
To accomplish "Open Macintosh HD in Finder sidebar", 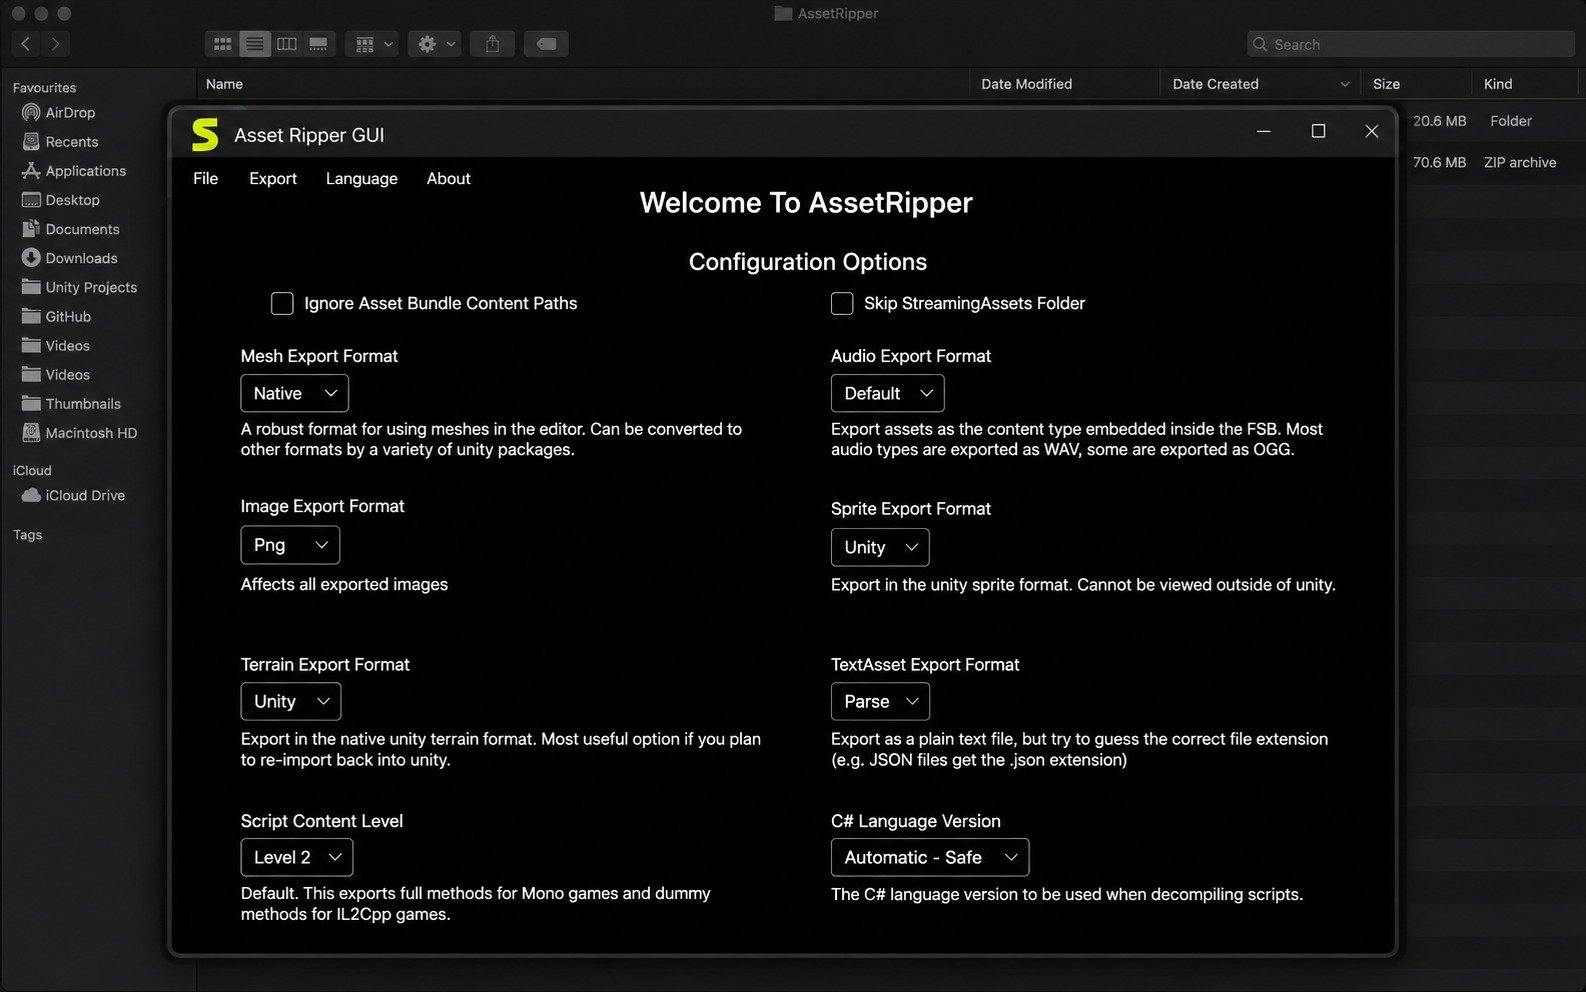I will point(79,433).
